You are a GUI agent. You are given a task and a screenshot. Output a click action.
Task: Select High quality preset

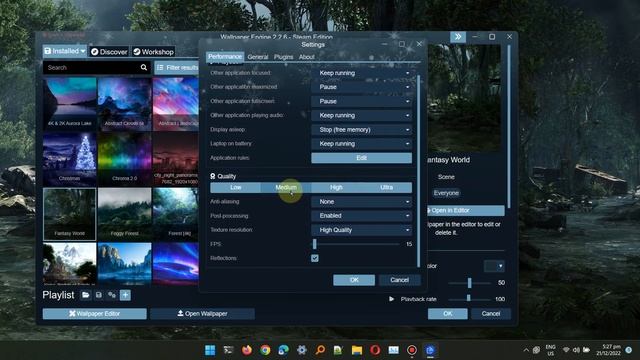tap(336, 187)
